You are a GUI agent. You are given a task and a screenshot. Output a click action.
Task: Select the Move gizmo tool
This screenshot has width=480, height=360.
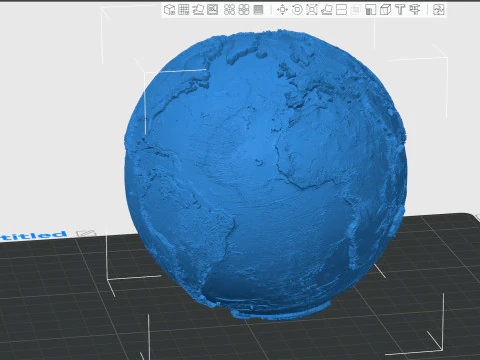pos(282,10)
